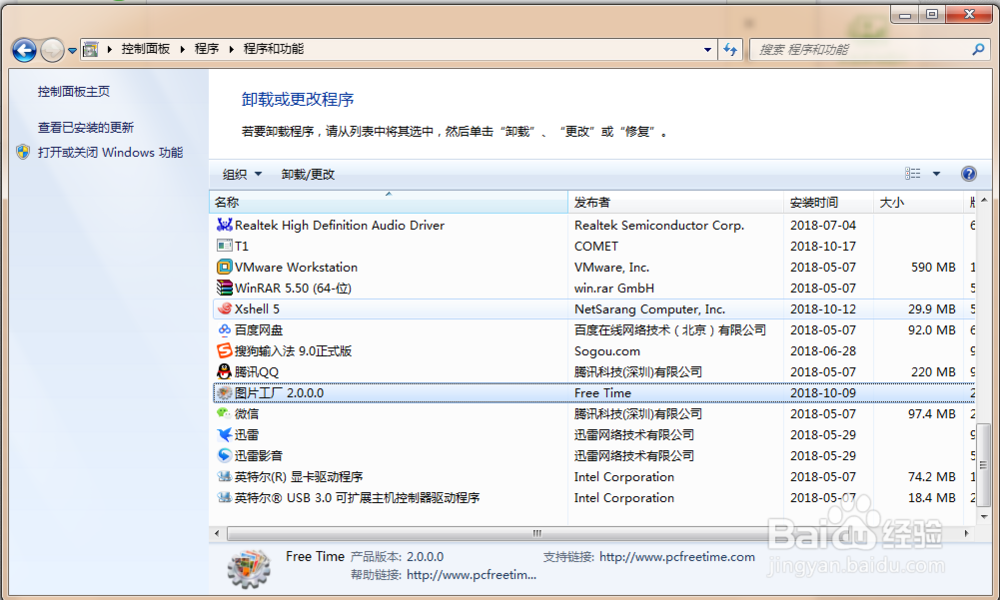Sort by the 安装时间 column header
The image size is (1000, 600).
coord(828,202)
